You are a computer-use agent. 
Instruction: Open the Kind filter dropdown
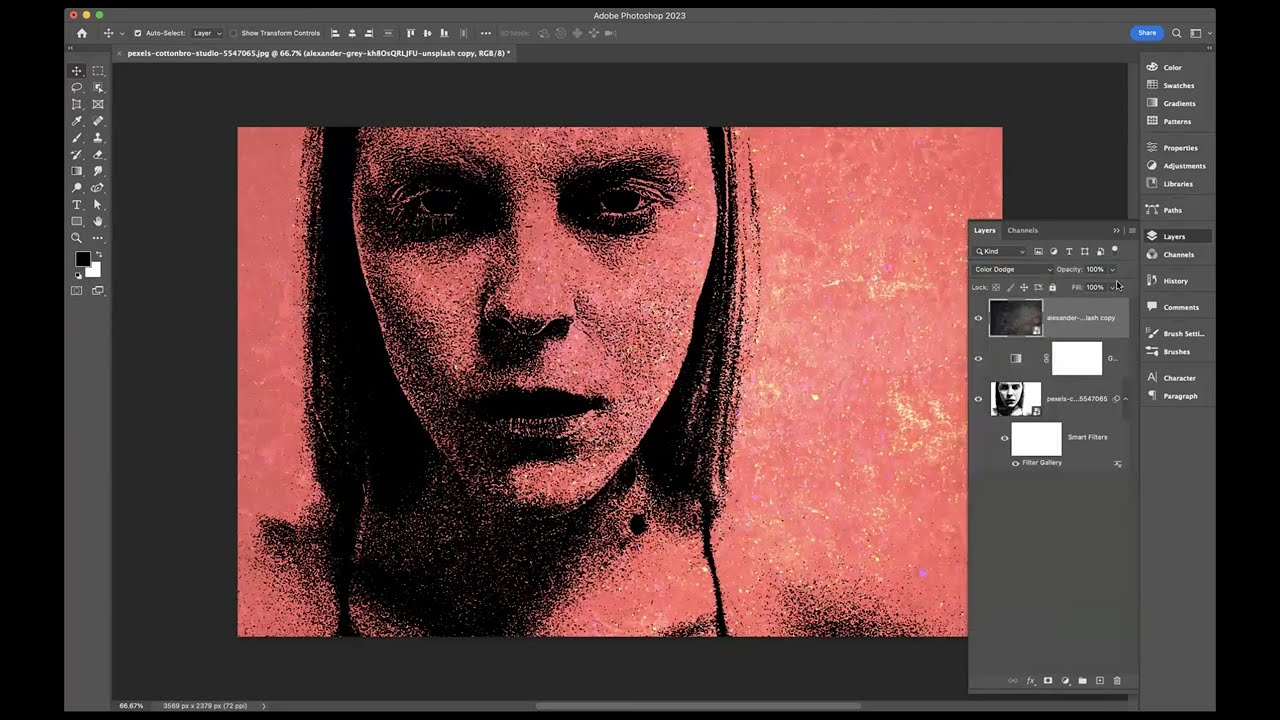pos(1001,251)
